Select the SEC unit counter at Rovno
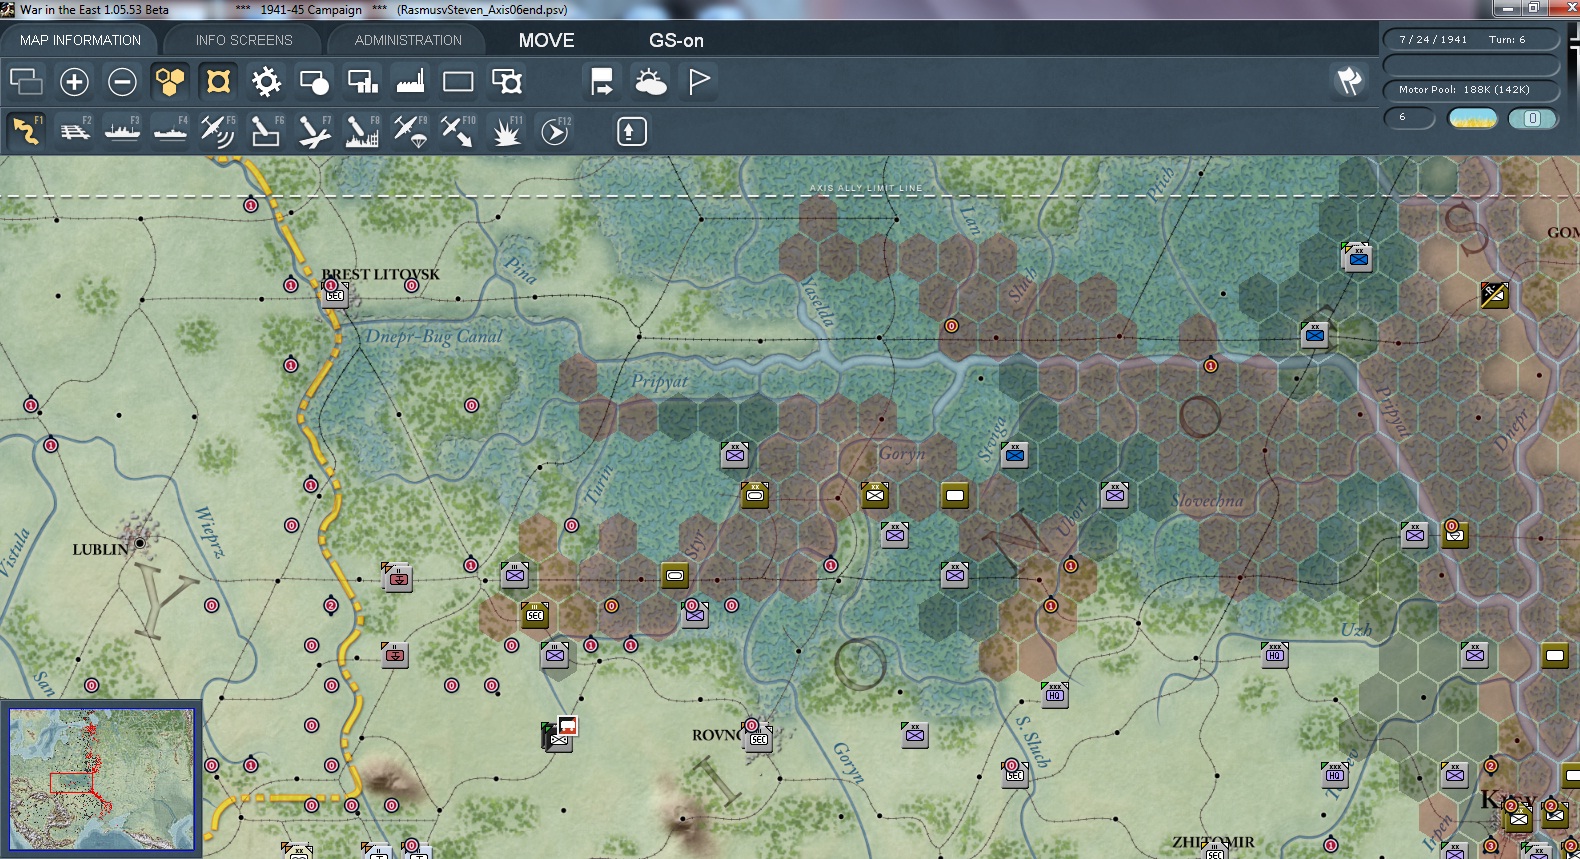 (759, 738)
